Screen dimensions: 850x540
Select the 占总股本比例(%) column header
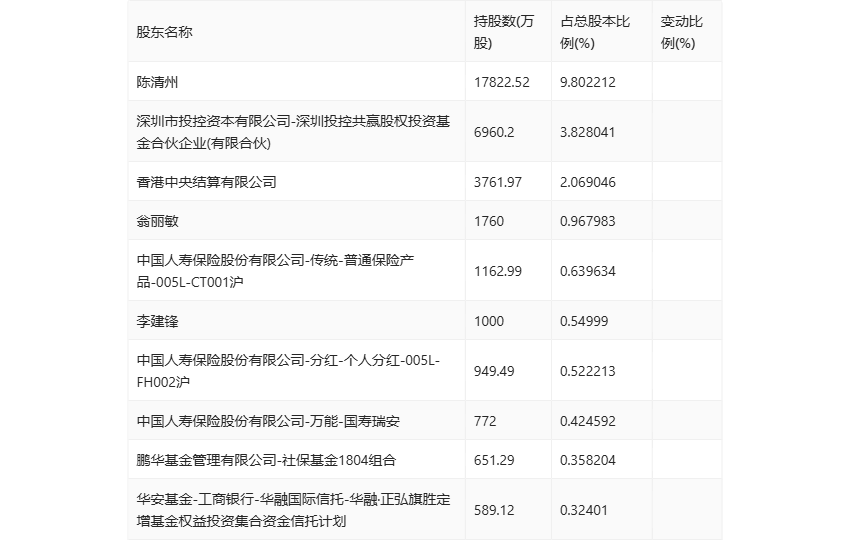pyautogui.click(x=595, y=32)
